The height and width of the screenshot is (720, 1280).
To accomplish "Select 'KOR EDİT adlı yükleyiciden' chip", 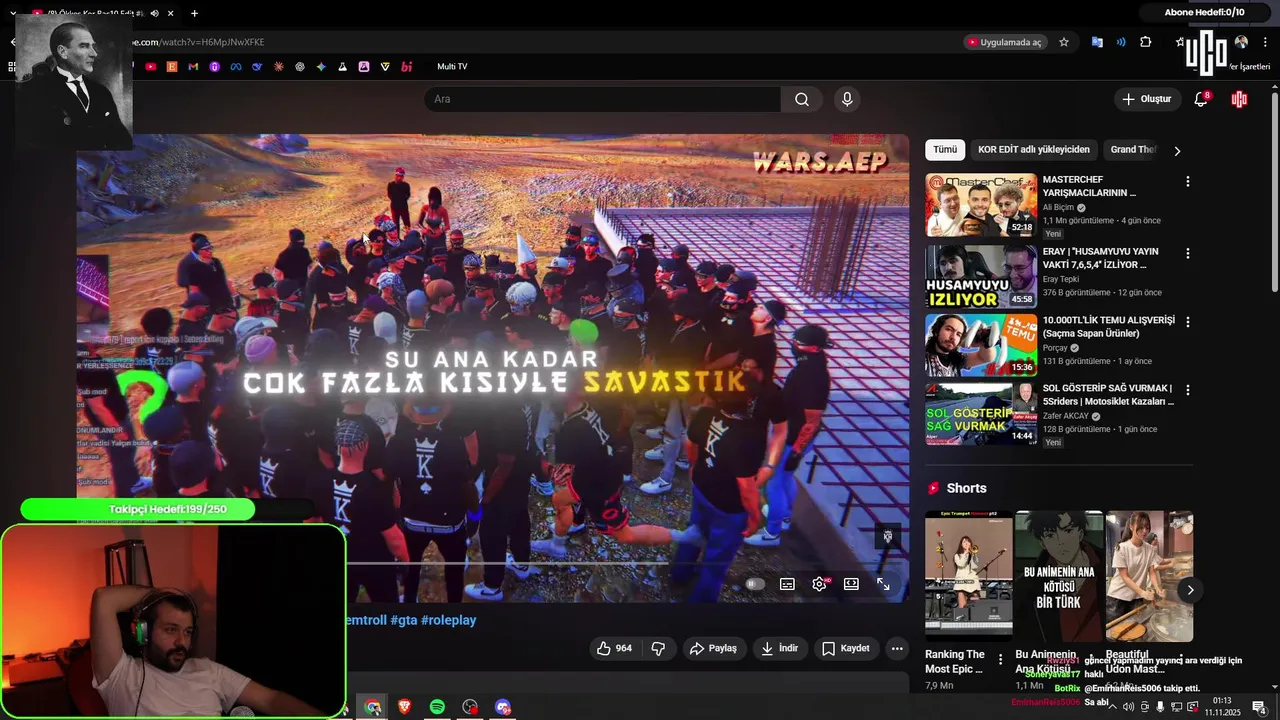I will point(1034,150).
